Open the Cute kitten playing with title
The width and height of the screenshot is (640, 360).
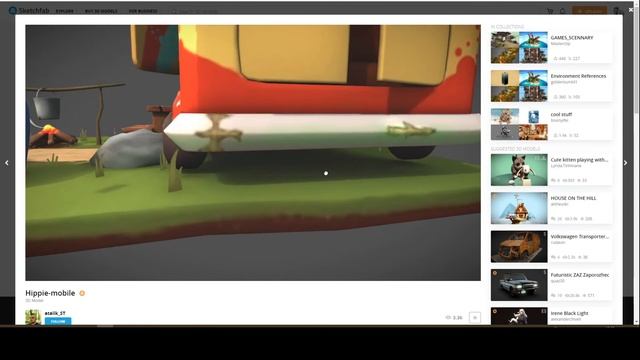click(x=579, y=160)
